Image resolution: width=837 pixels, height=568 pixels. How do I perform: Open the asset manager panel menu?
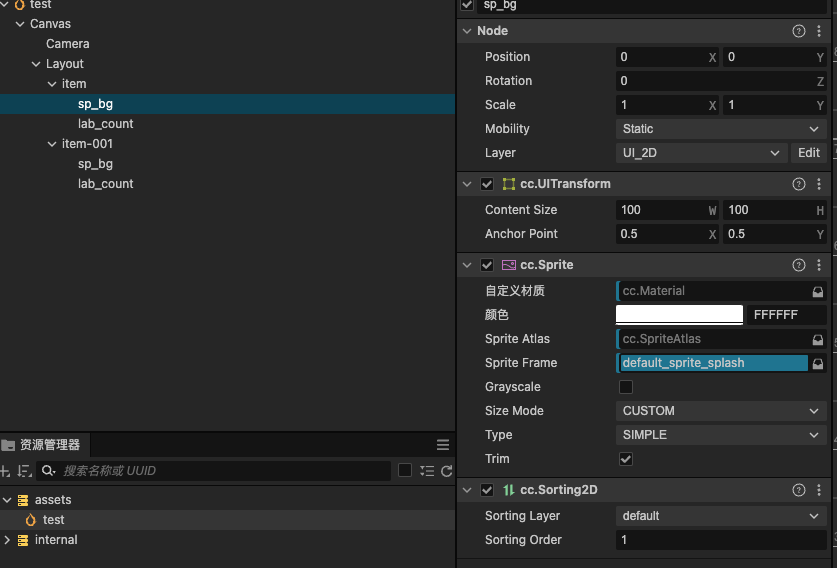tap(443, 445)
